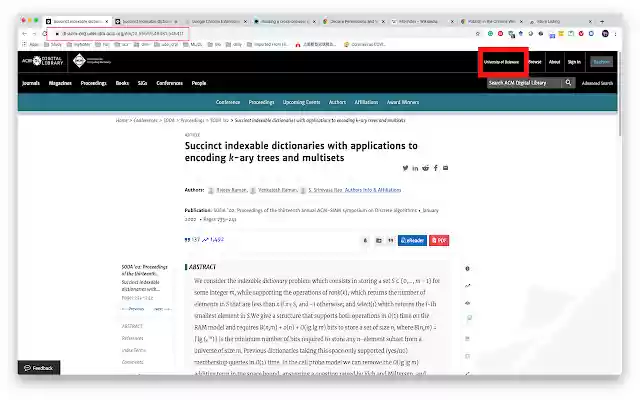The height and width of the screenshot is (400, 640).
Task: Open the article PDF
Action: (x=439, y=240)
